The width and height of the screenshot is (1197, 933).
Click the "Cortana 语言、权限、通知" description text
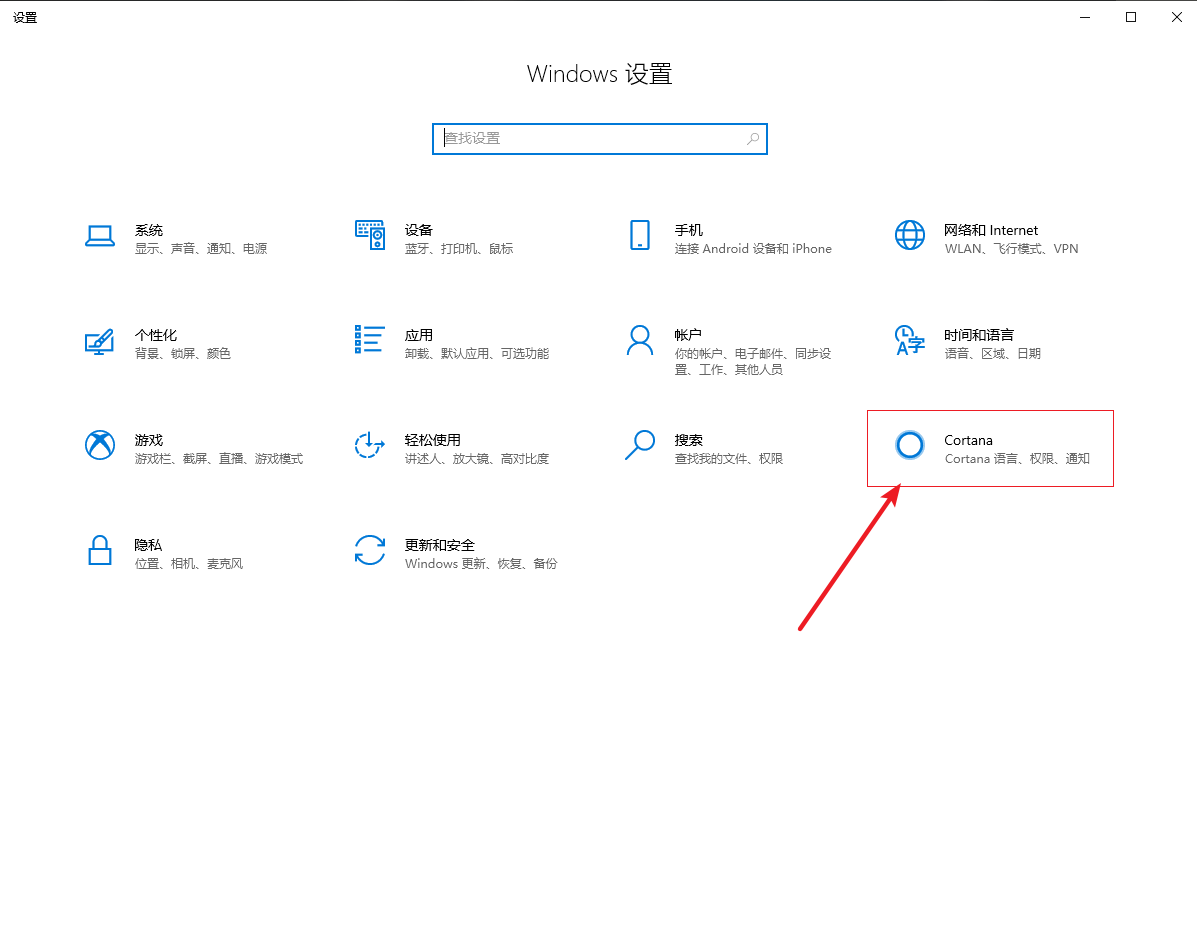coord(1017,459)
